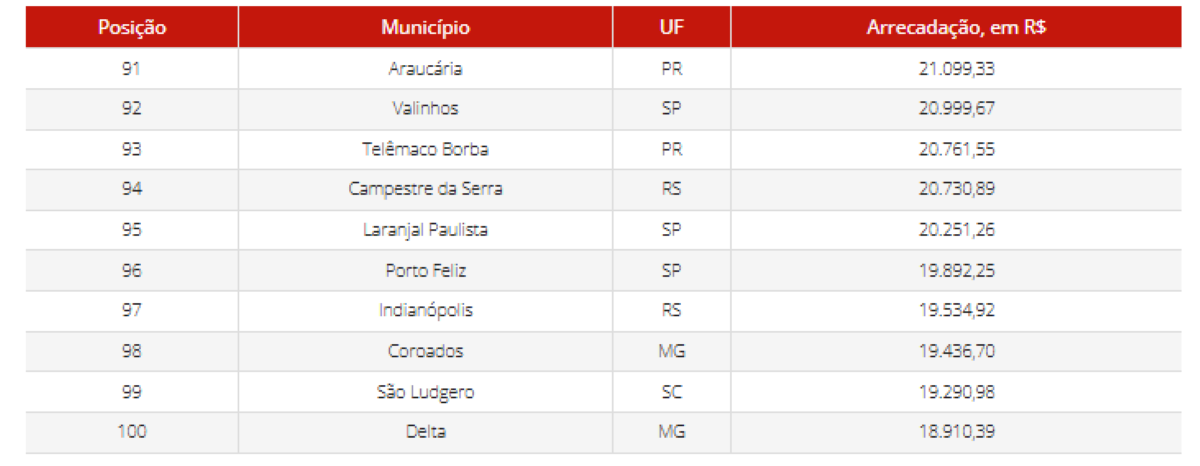Click the Posição column header
The image size is (1200, 466).
click(131, 28)
